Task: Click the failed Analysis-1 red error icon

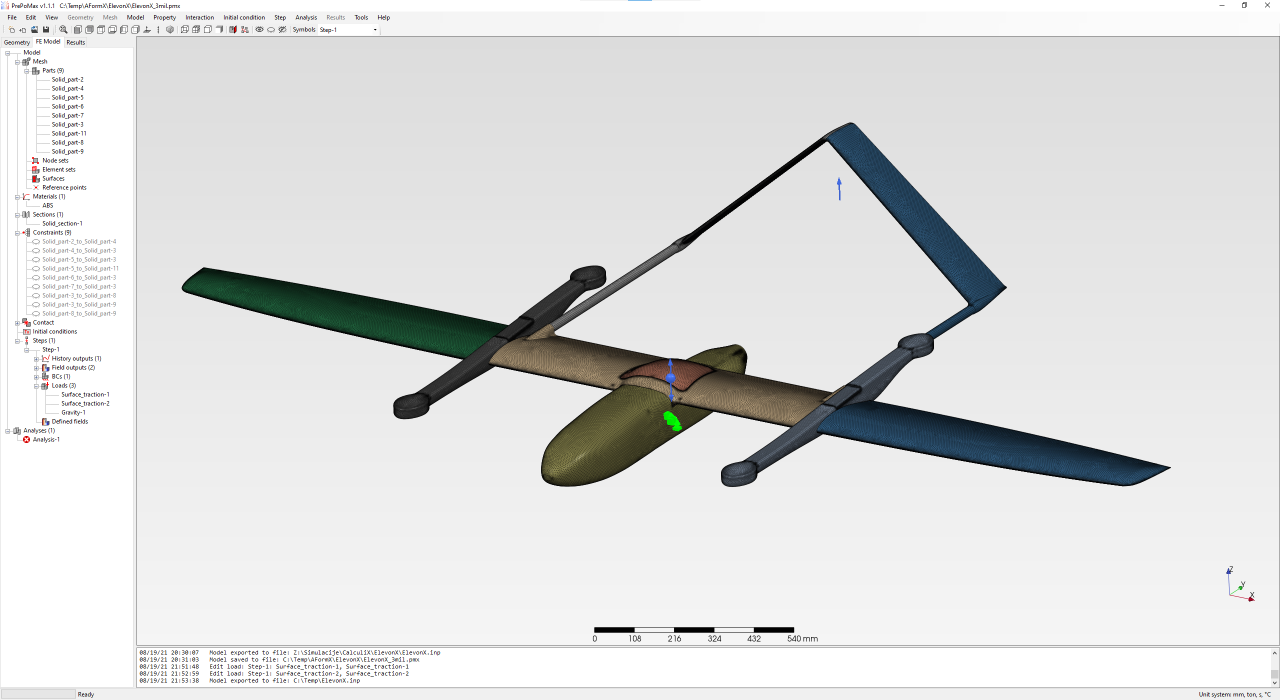Action: tap(27, 439)
